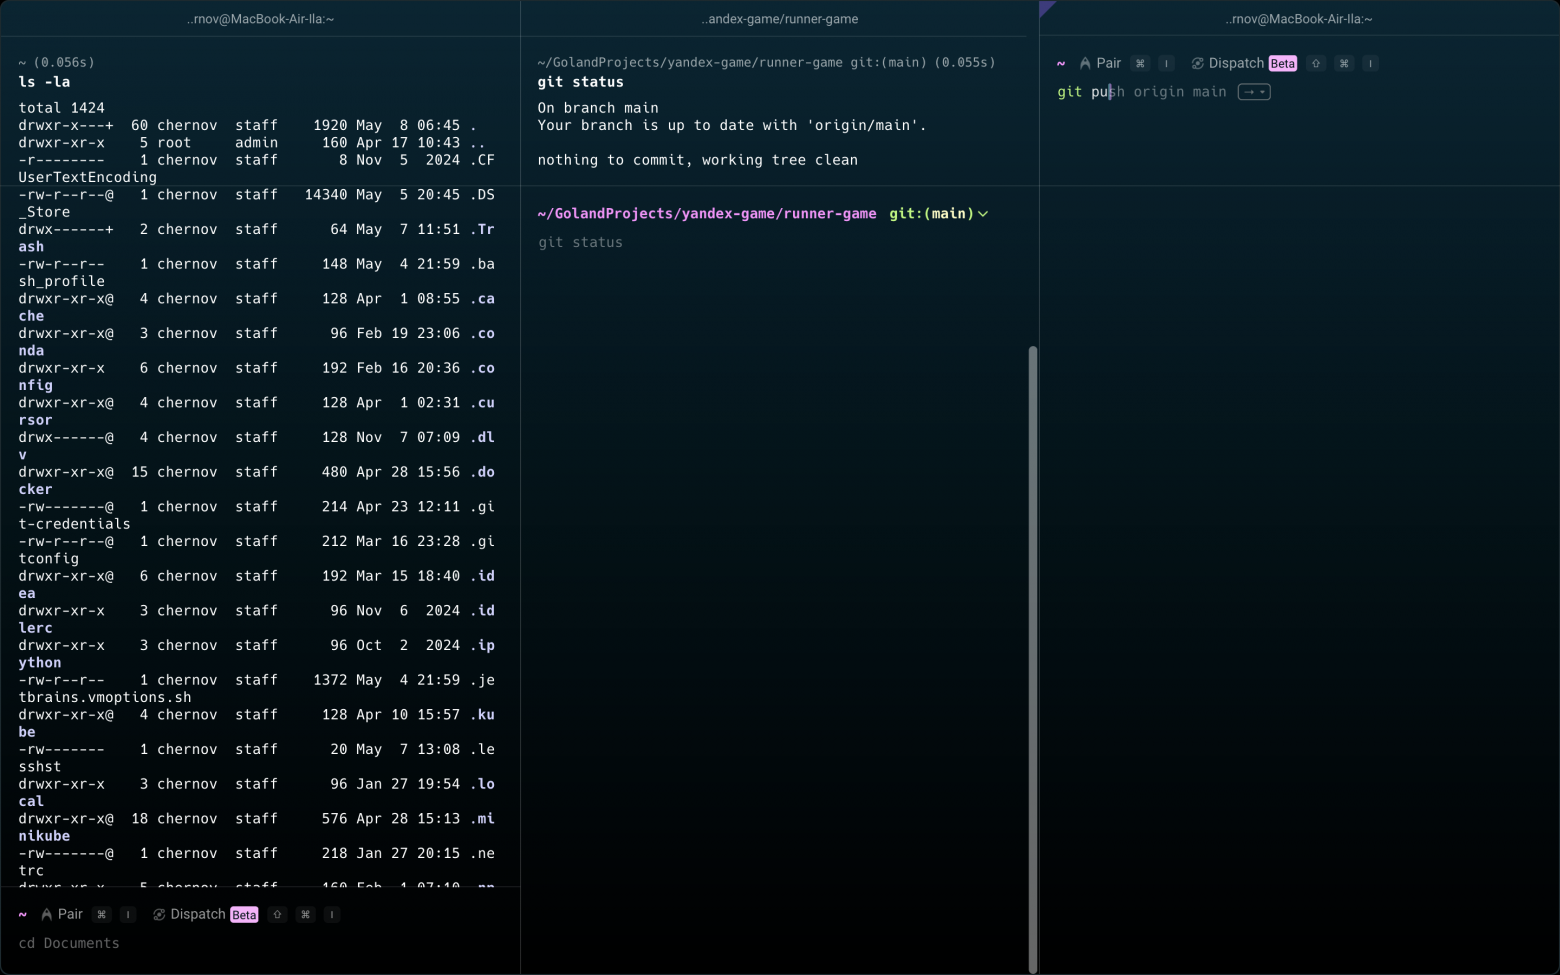Click the Beta badge in bottom-left pane
1560x975 pixels.
pyautogui.click(x=244, y=914)
